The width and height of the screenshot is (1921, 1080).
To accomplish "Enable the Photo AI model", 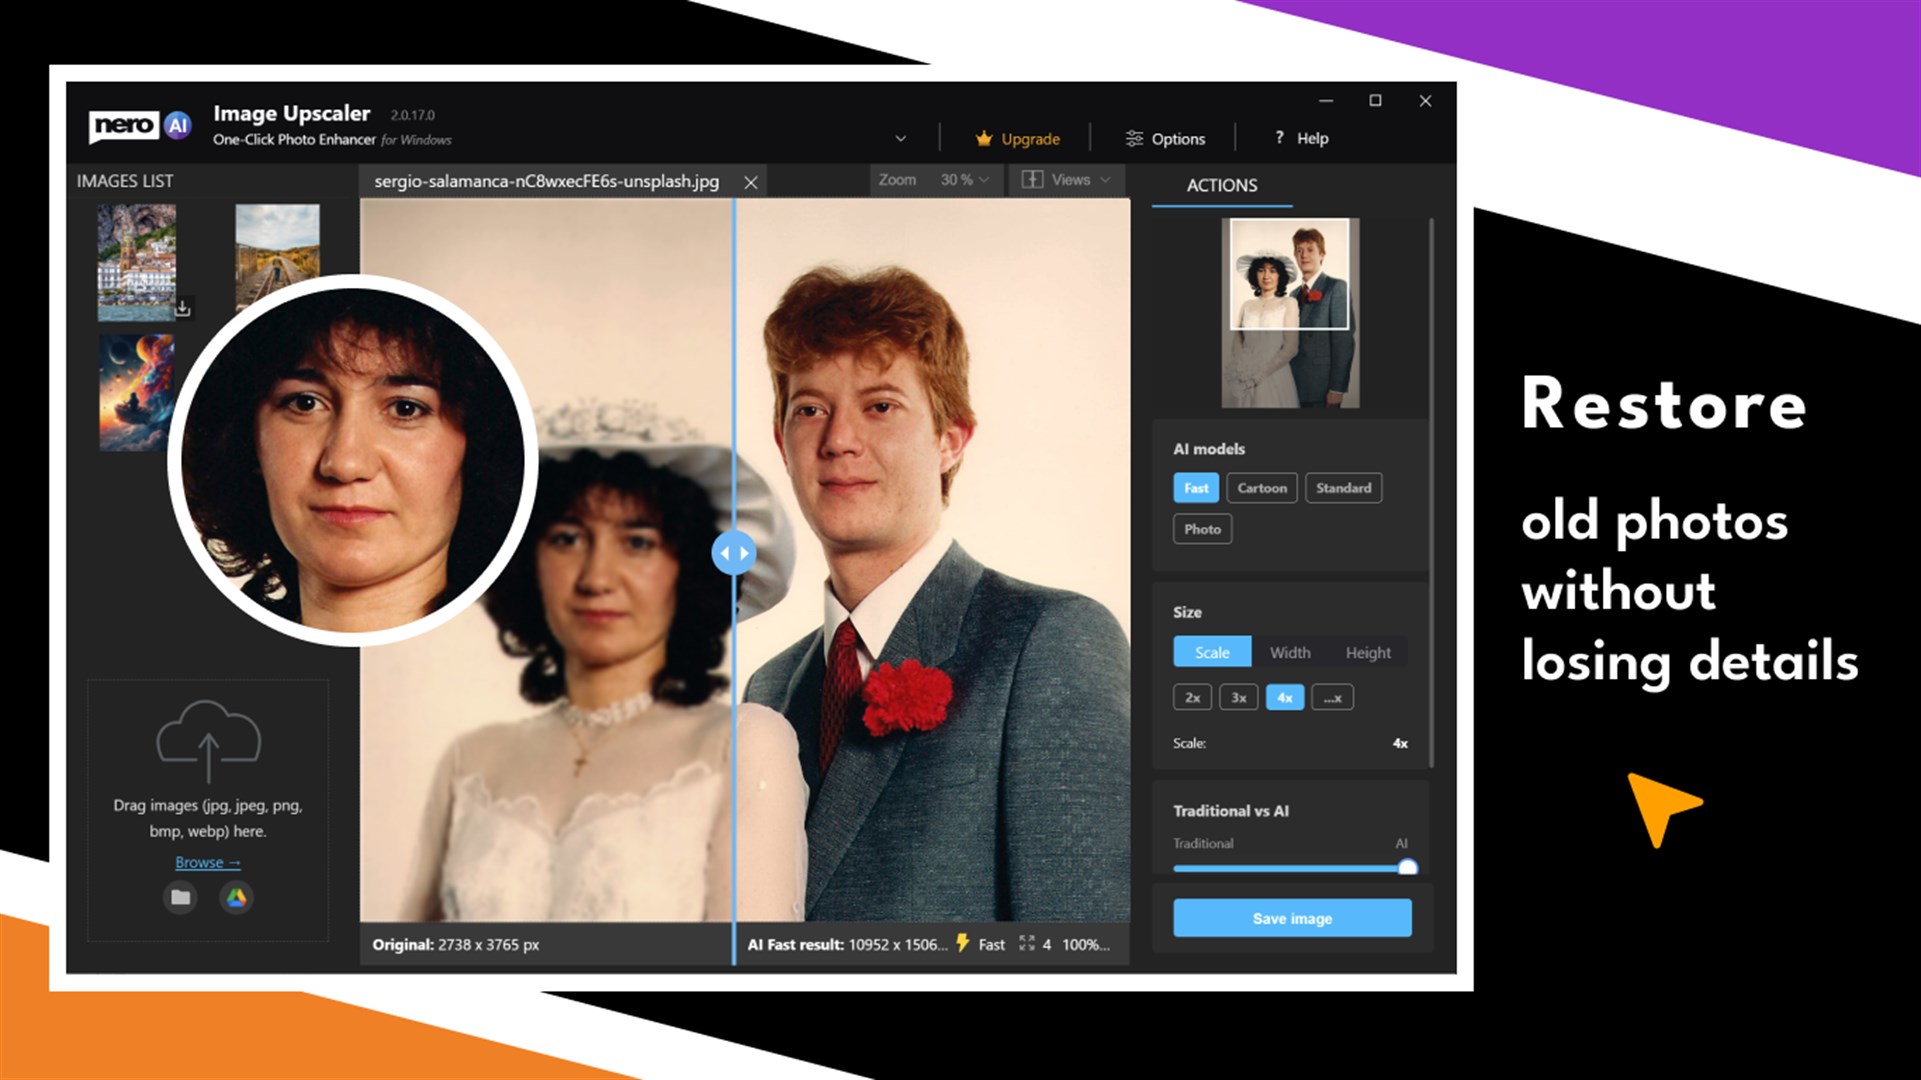I will tap(1202, 529).
